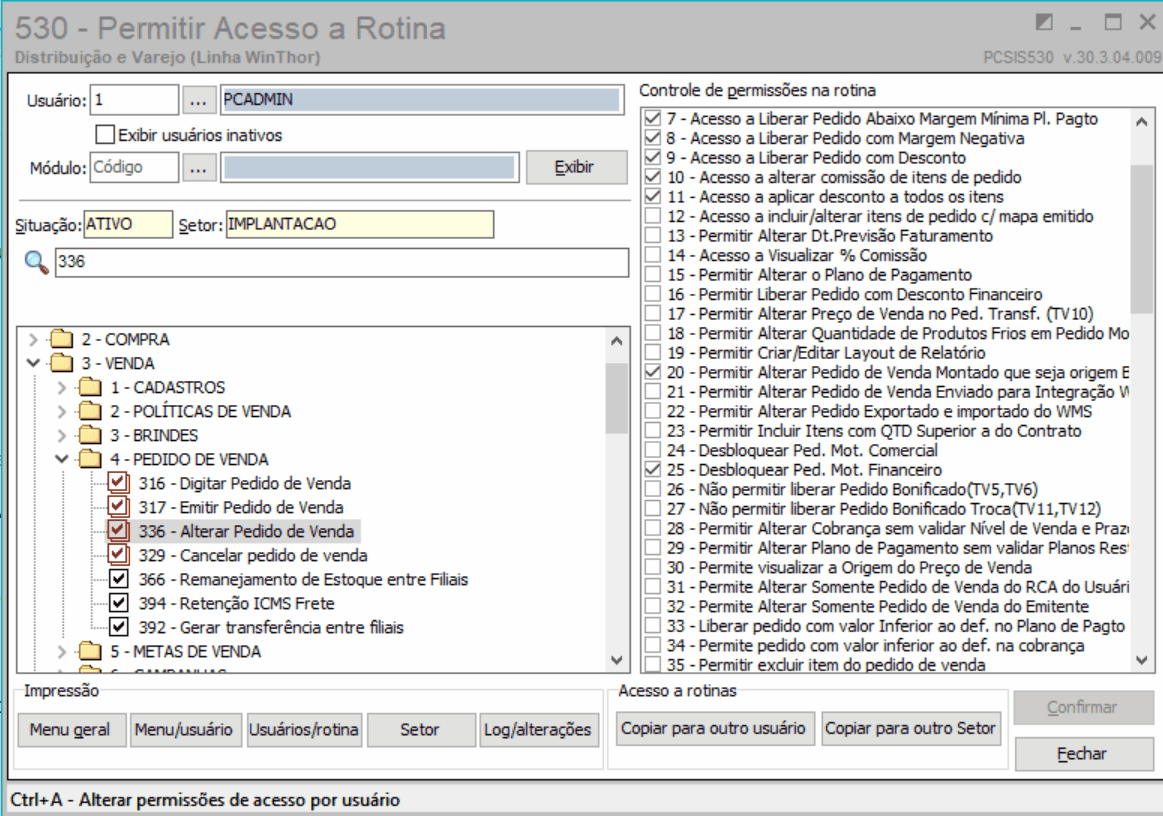
Task: Expand the 1 - CADASTROS node
Action: (x=62, y=387)
